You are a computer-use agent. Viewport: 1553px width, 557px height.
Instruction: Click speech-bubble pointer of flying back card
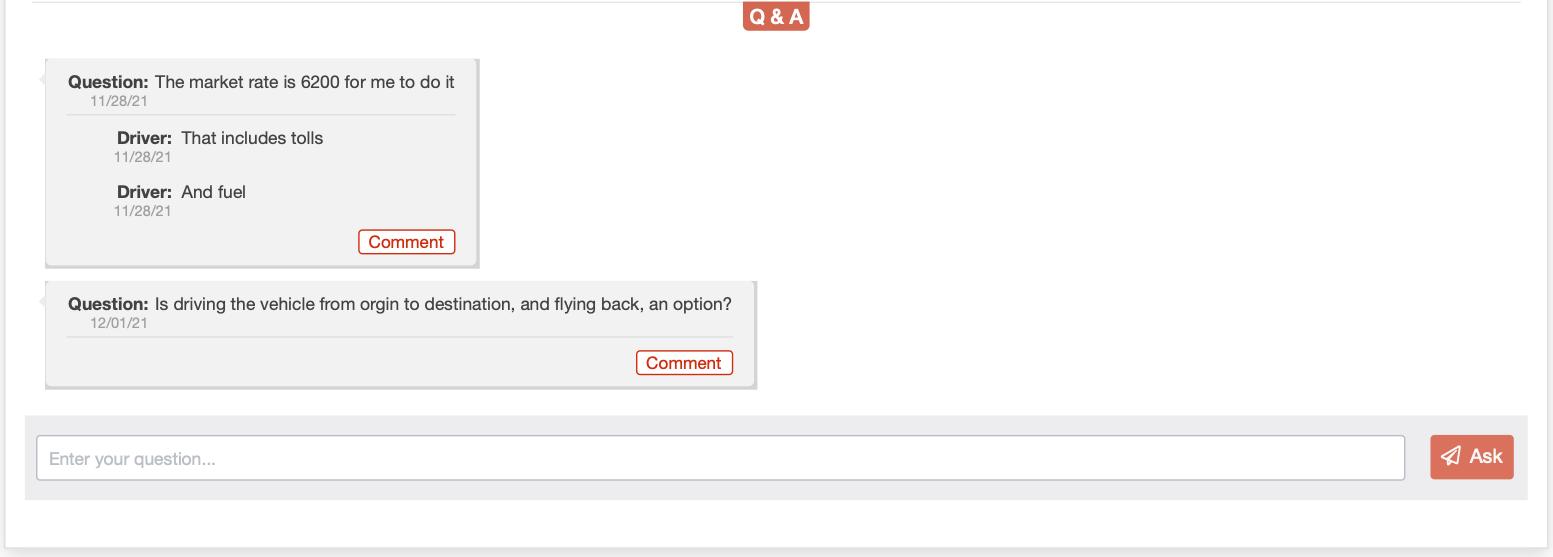pos(42,301)
